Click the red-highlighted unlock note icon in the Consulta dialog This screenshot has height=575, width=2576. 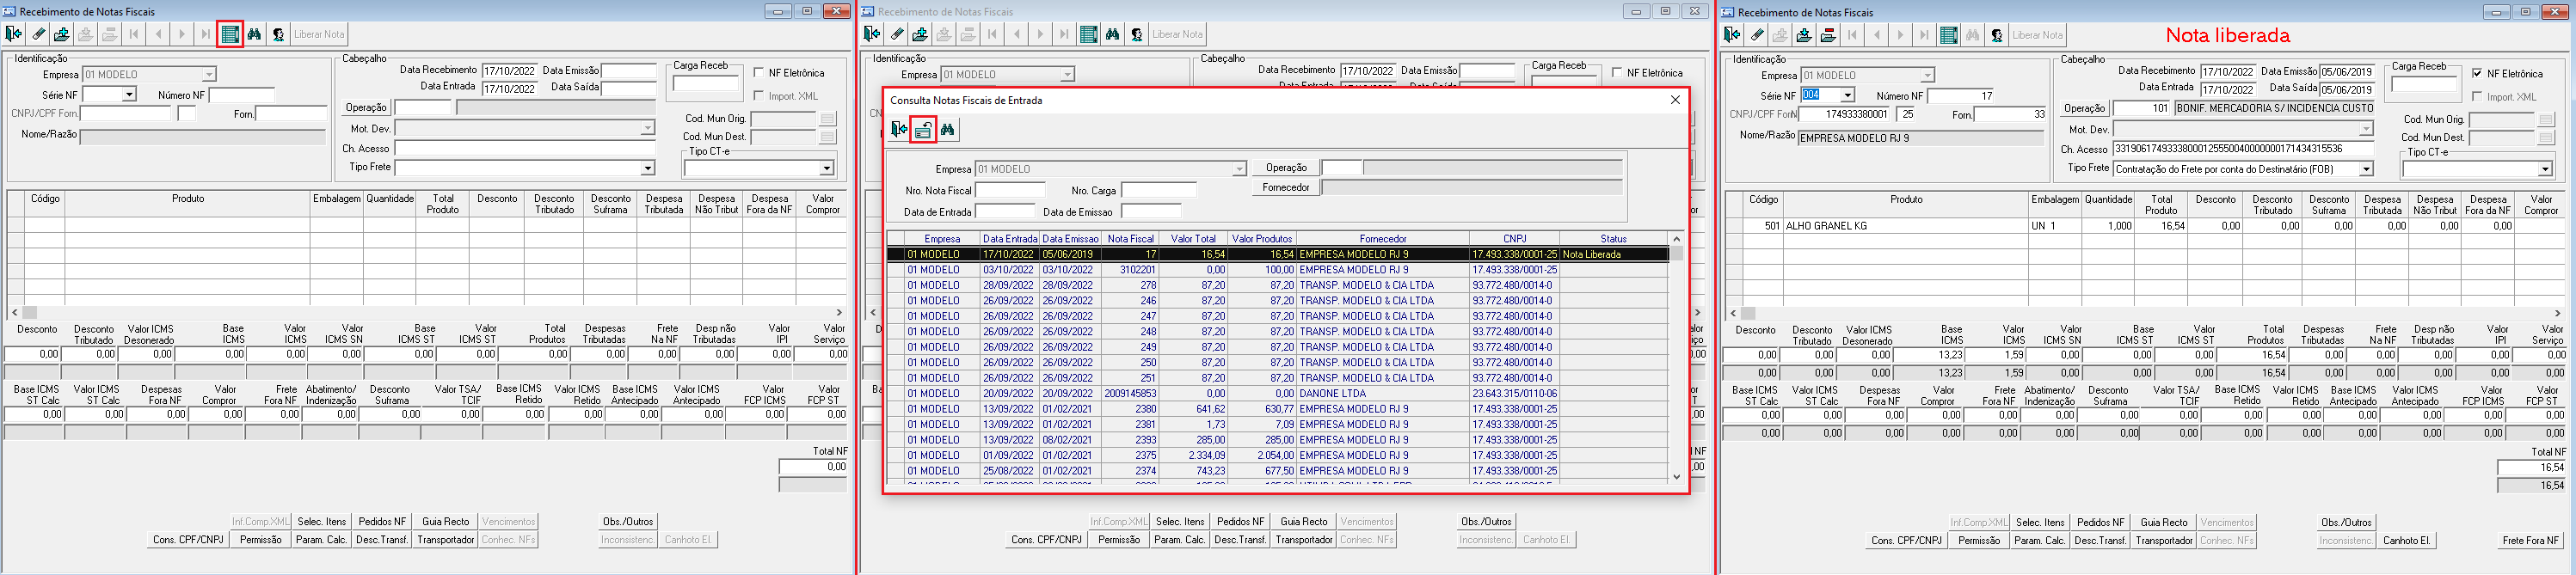pos(923,129)
